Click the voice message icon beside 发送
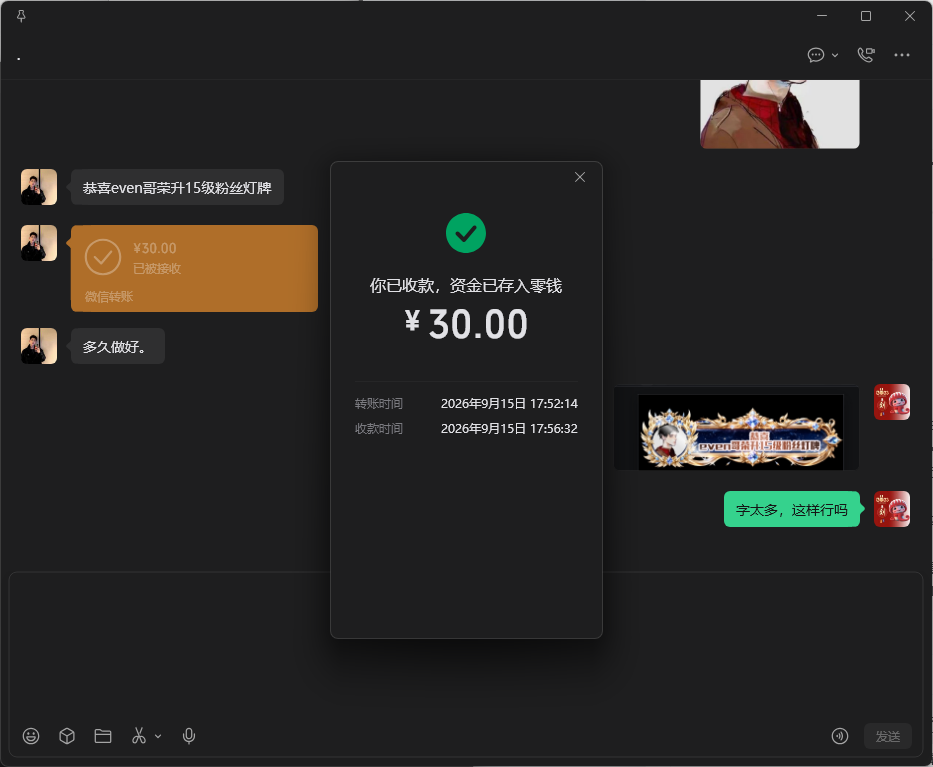The image size is (933, 767). click(840, 736)
